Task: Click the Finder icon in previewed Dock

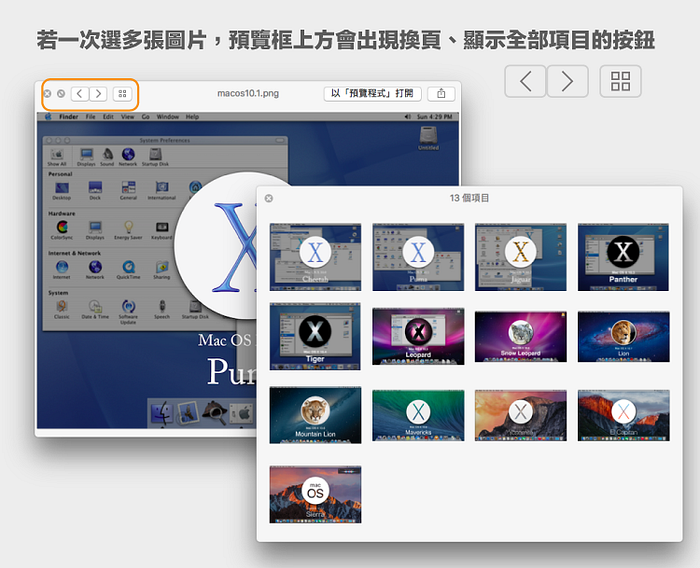Action: [x=162, y=413]
